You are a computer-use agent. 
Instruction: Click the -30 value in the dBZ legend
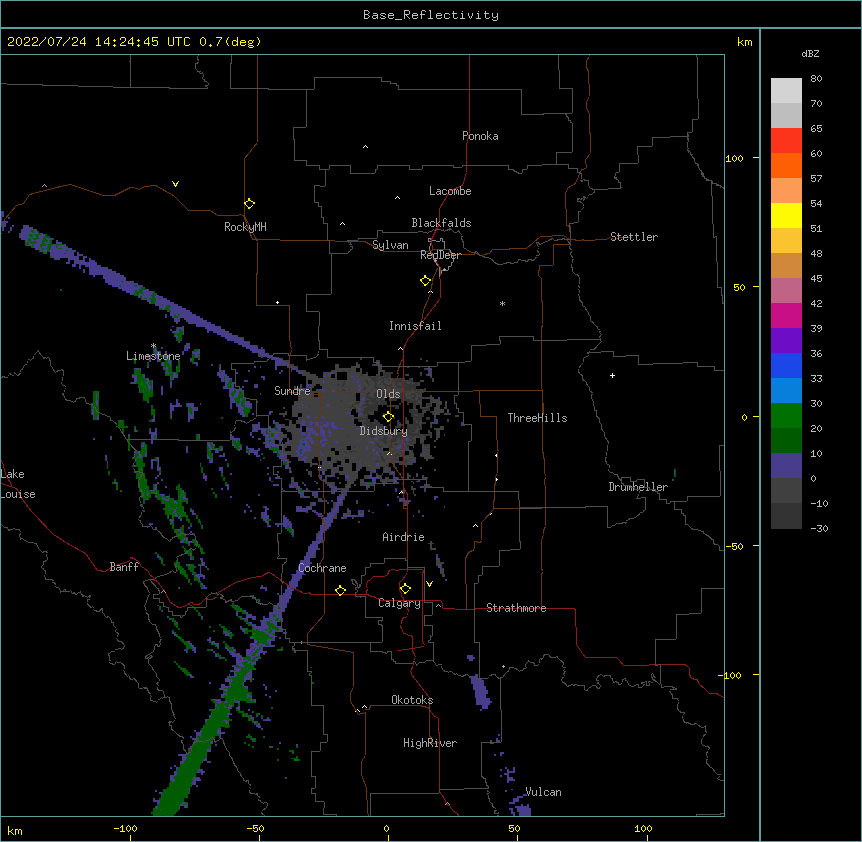819,528
